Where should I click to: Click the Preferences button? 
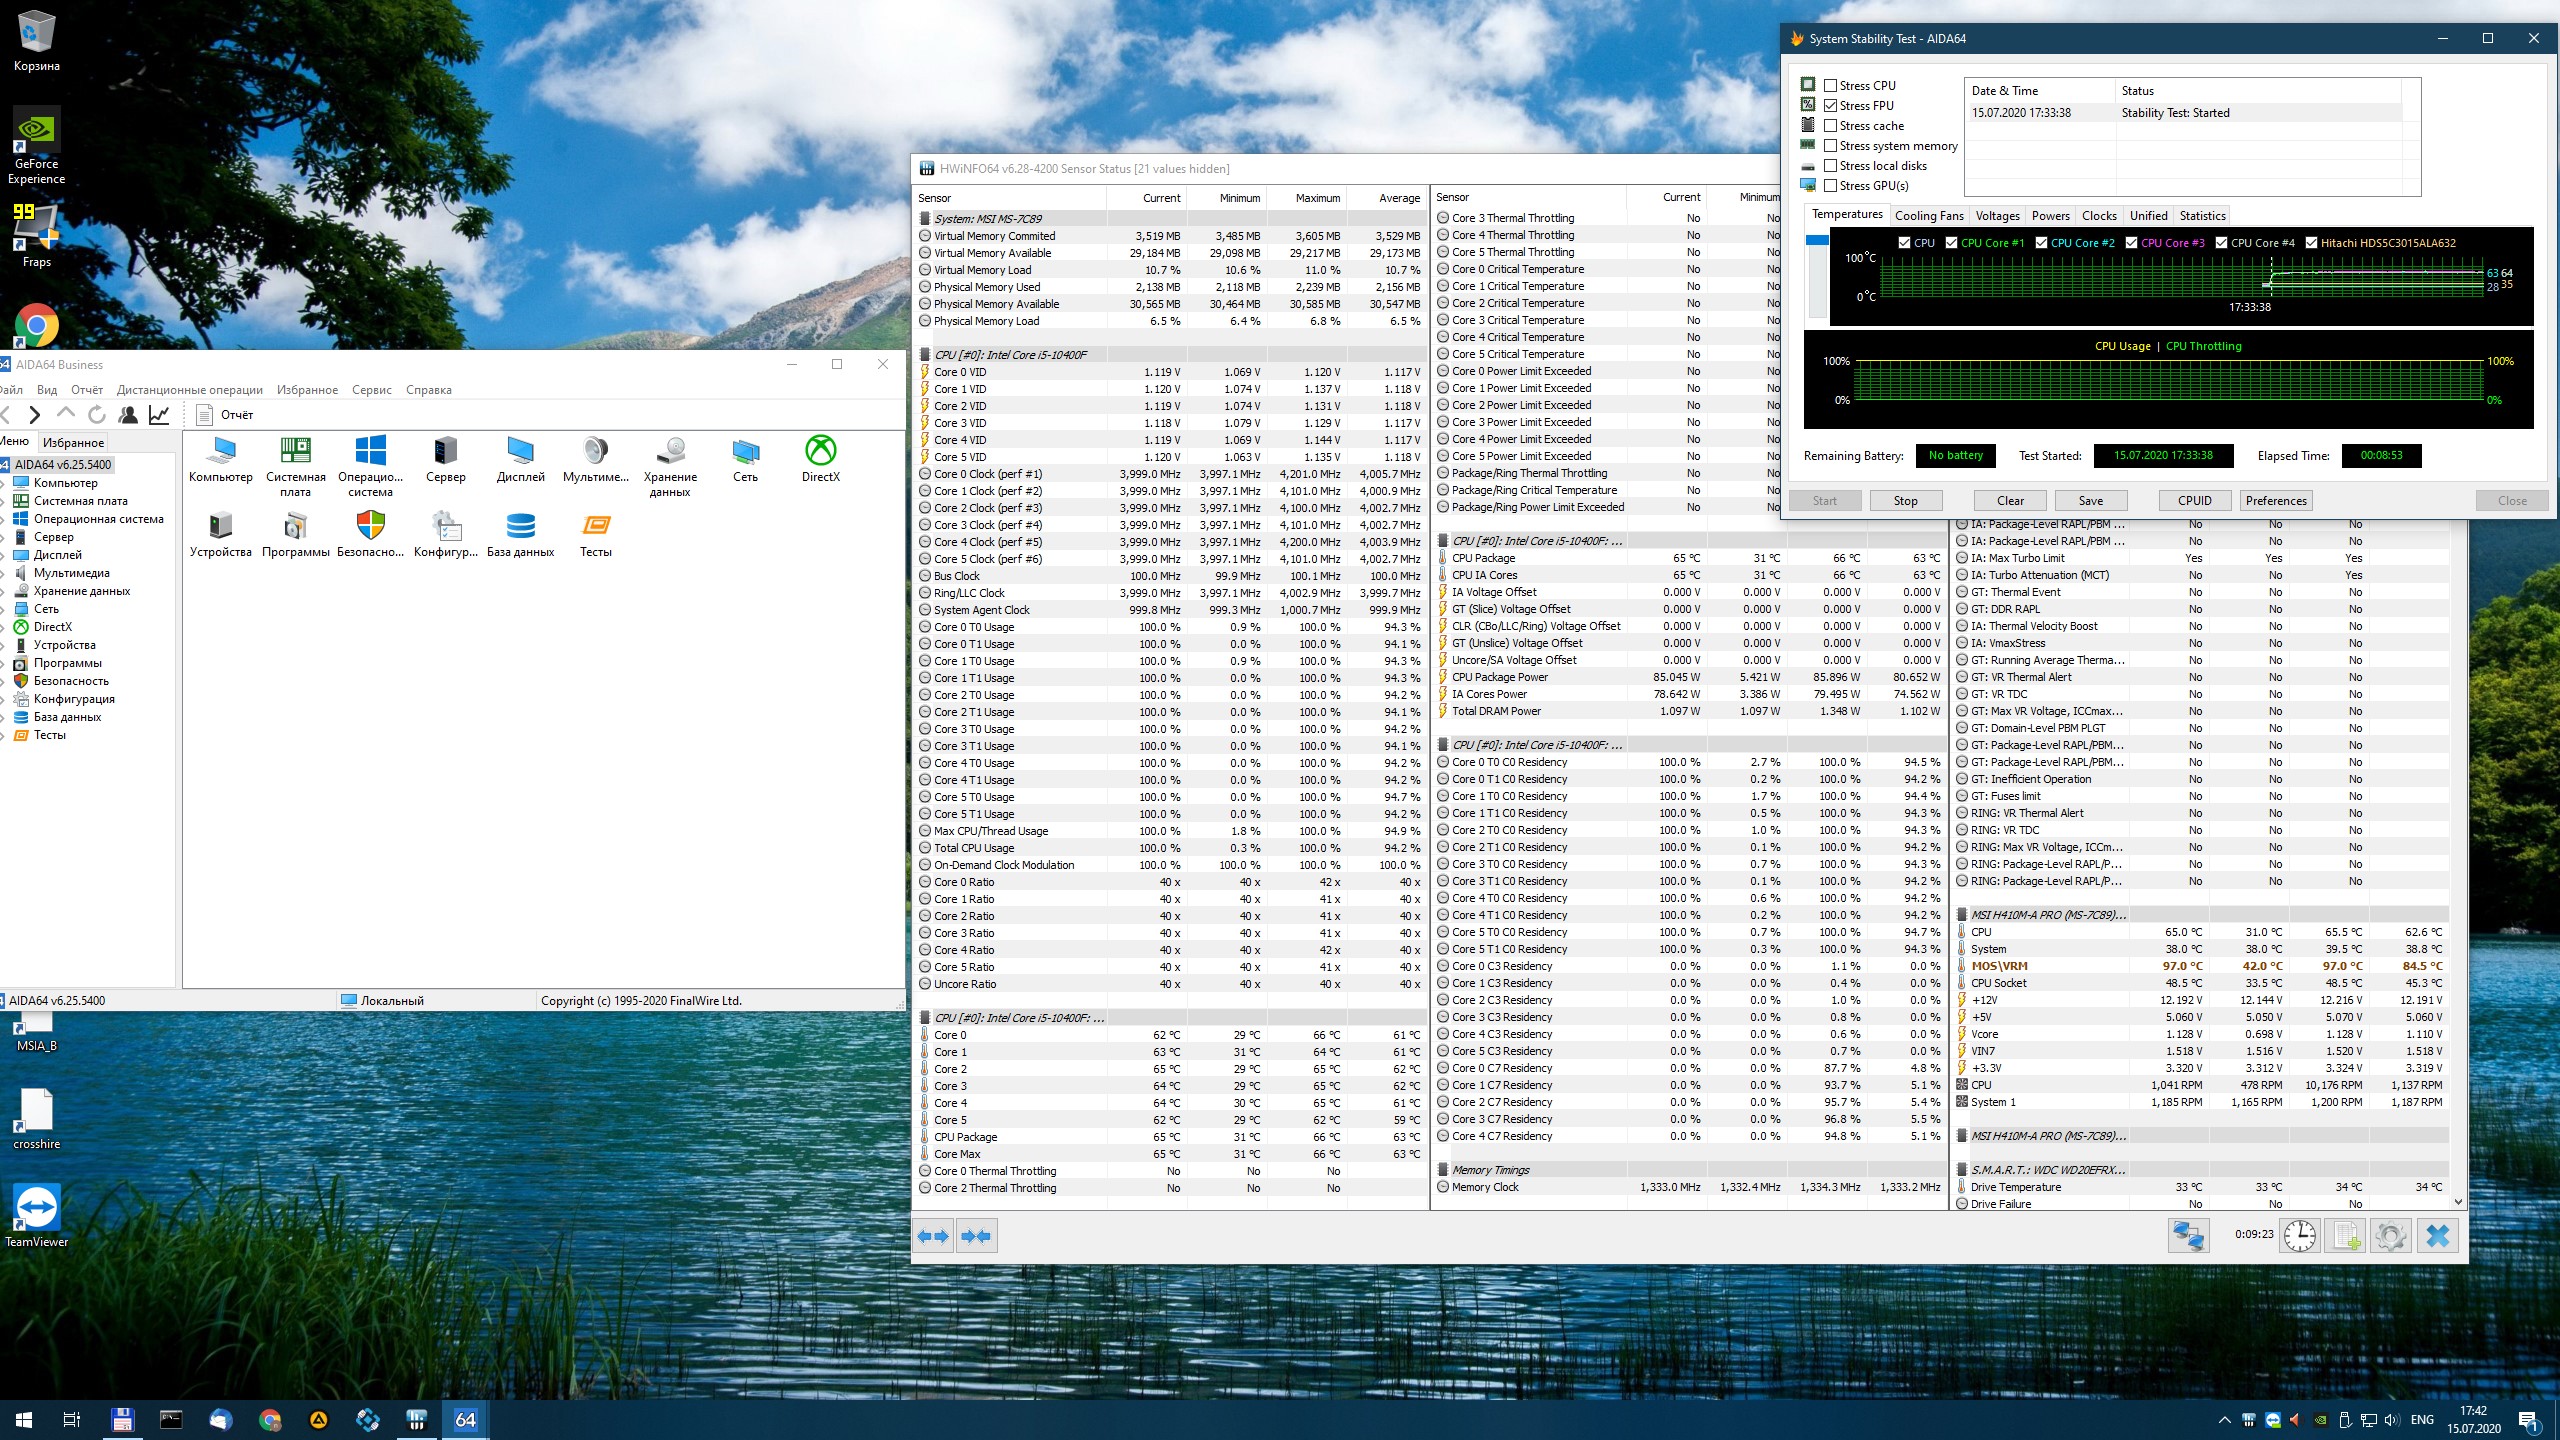point(2275,501)
